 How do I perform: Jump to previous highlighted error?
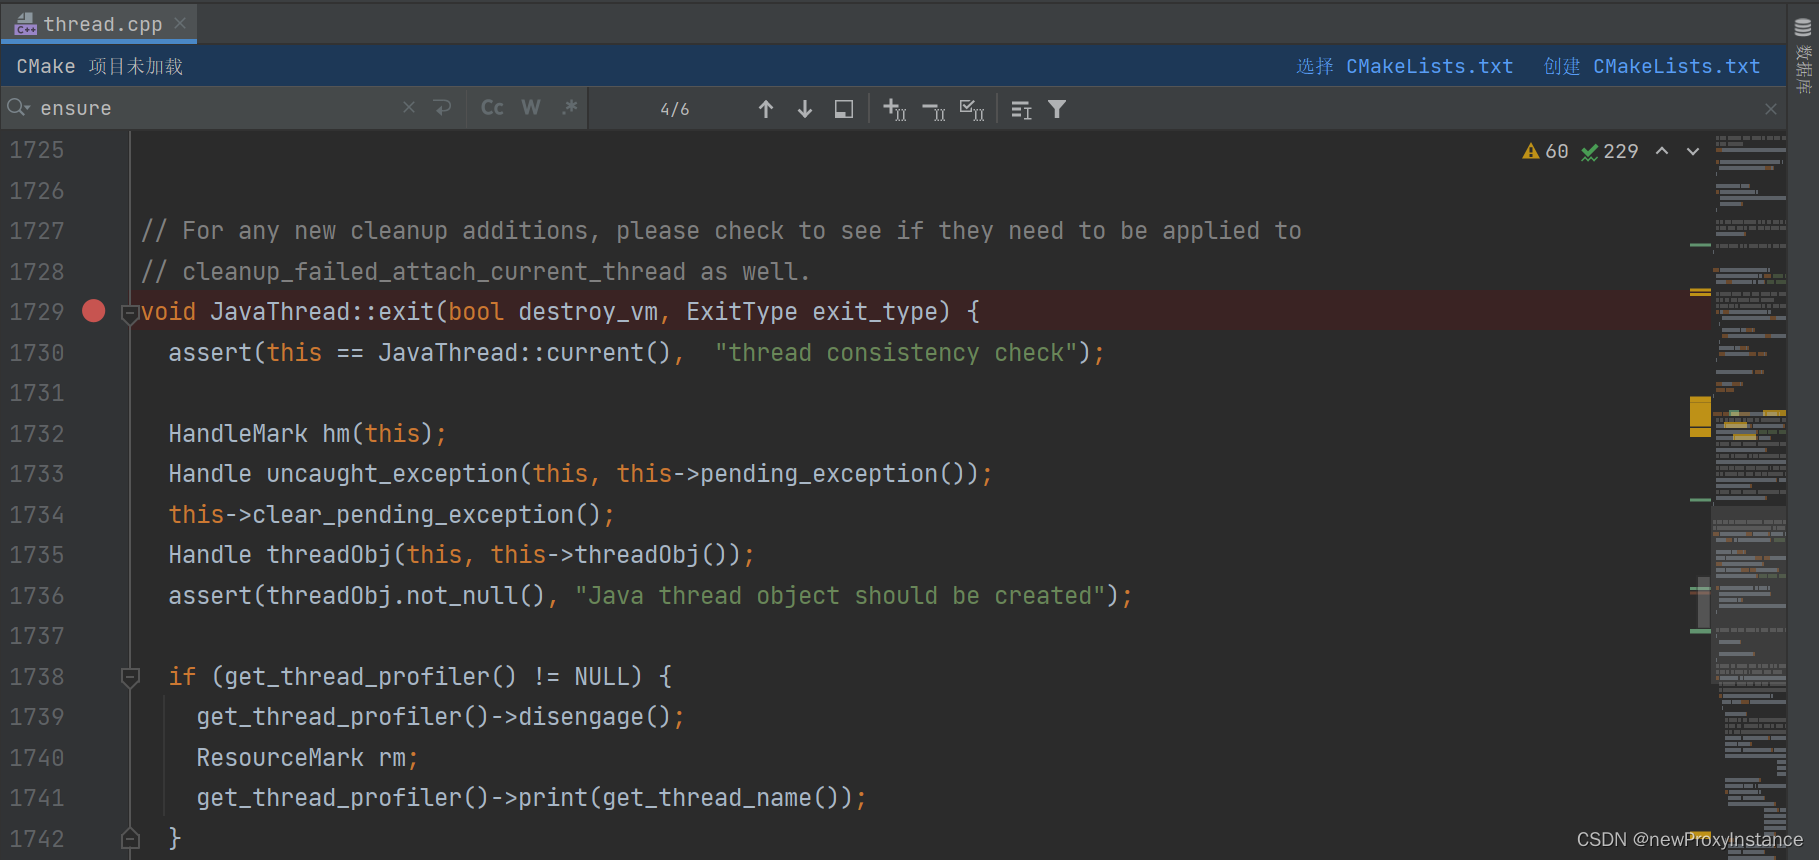coord(1662,151)
